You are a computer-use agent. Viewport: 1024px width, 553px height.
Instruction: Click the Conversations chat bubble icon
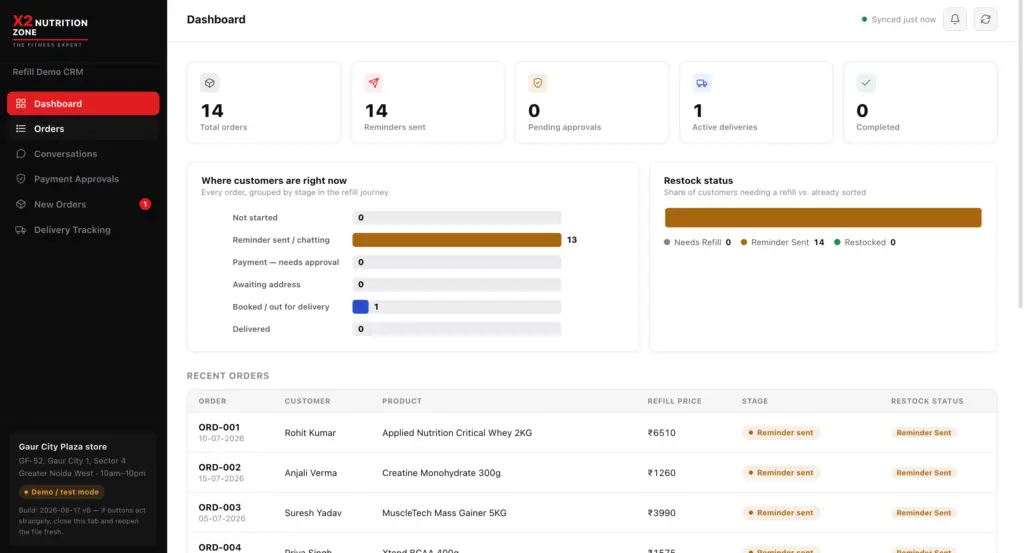(21, 153)
